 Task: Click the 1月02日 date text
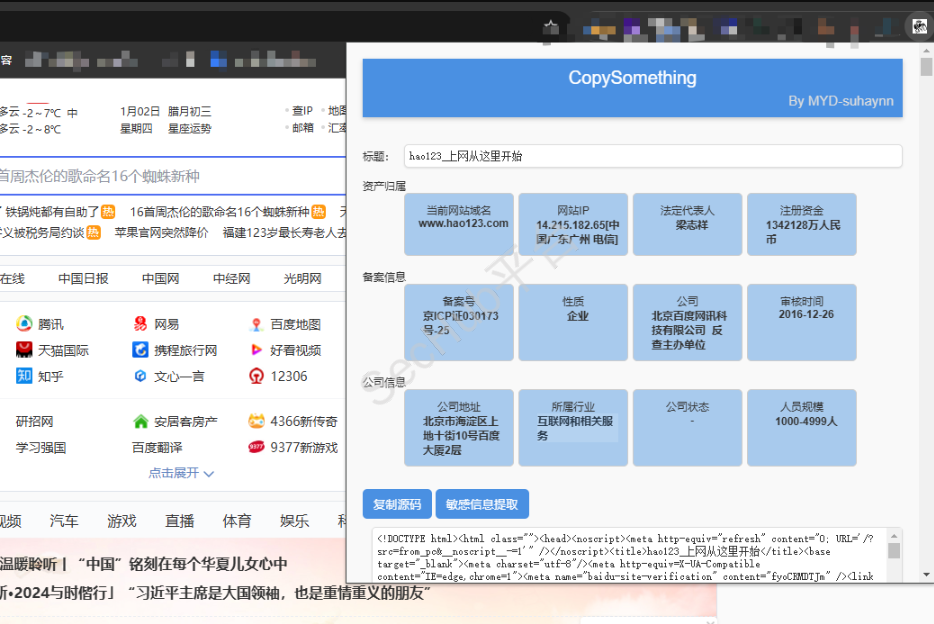point(140,111)
